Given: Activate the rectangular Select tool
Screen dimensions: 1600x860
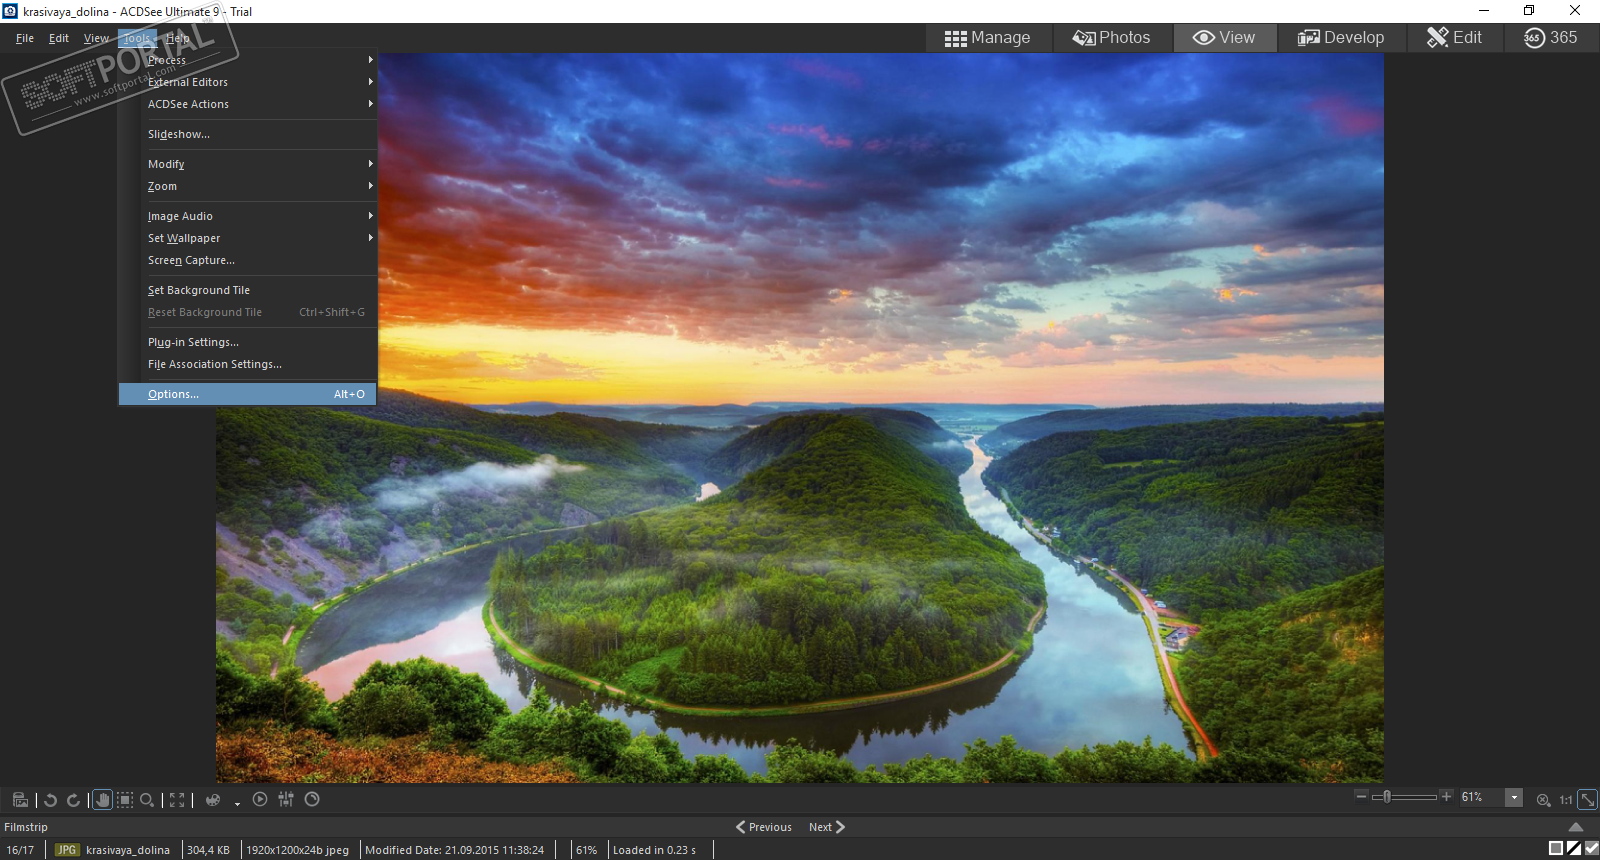Looking at the screenshot, I should (x=125, y=800).
